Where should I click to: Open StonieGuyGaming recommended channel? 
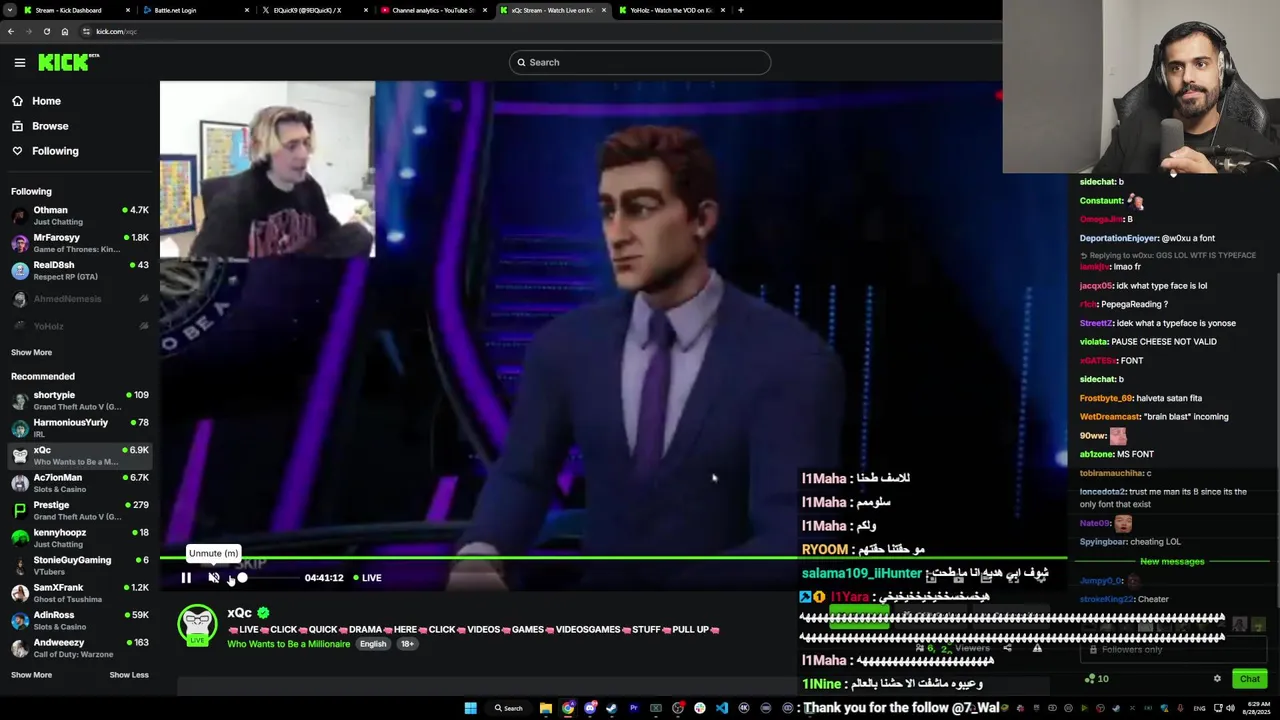tap(80, 566)
